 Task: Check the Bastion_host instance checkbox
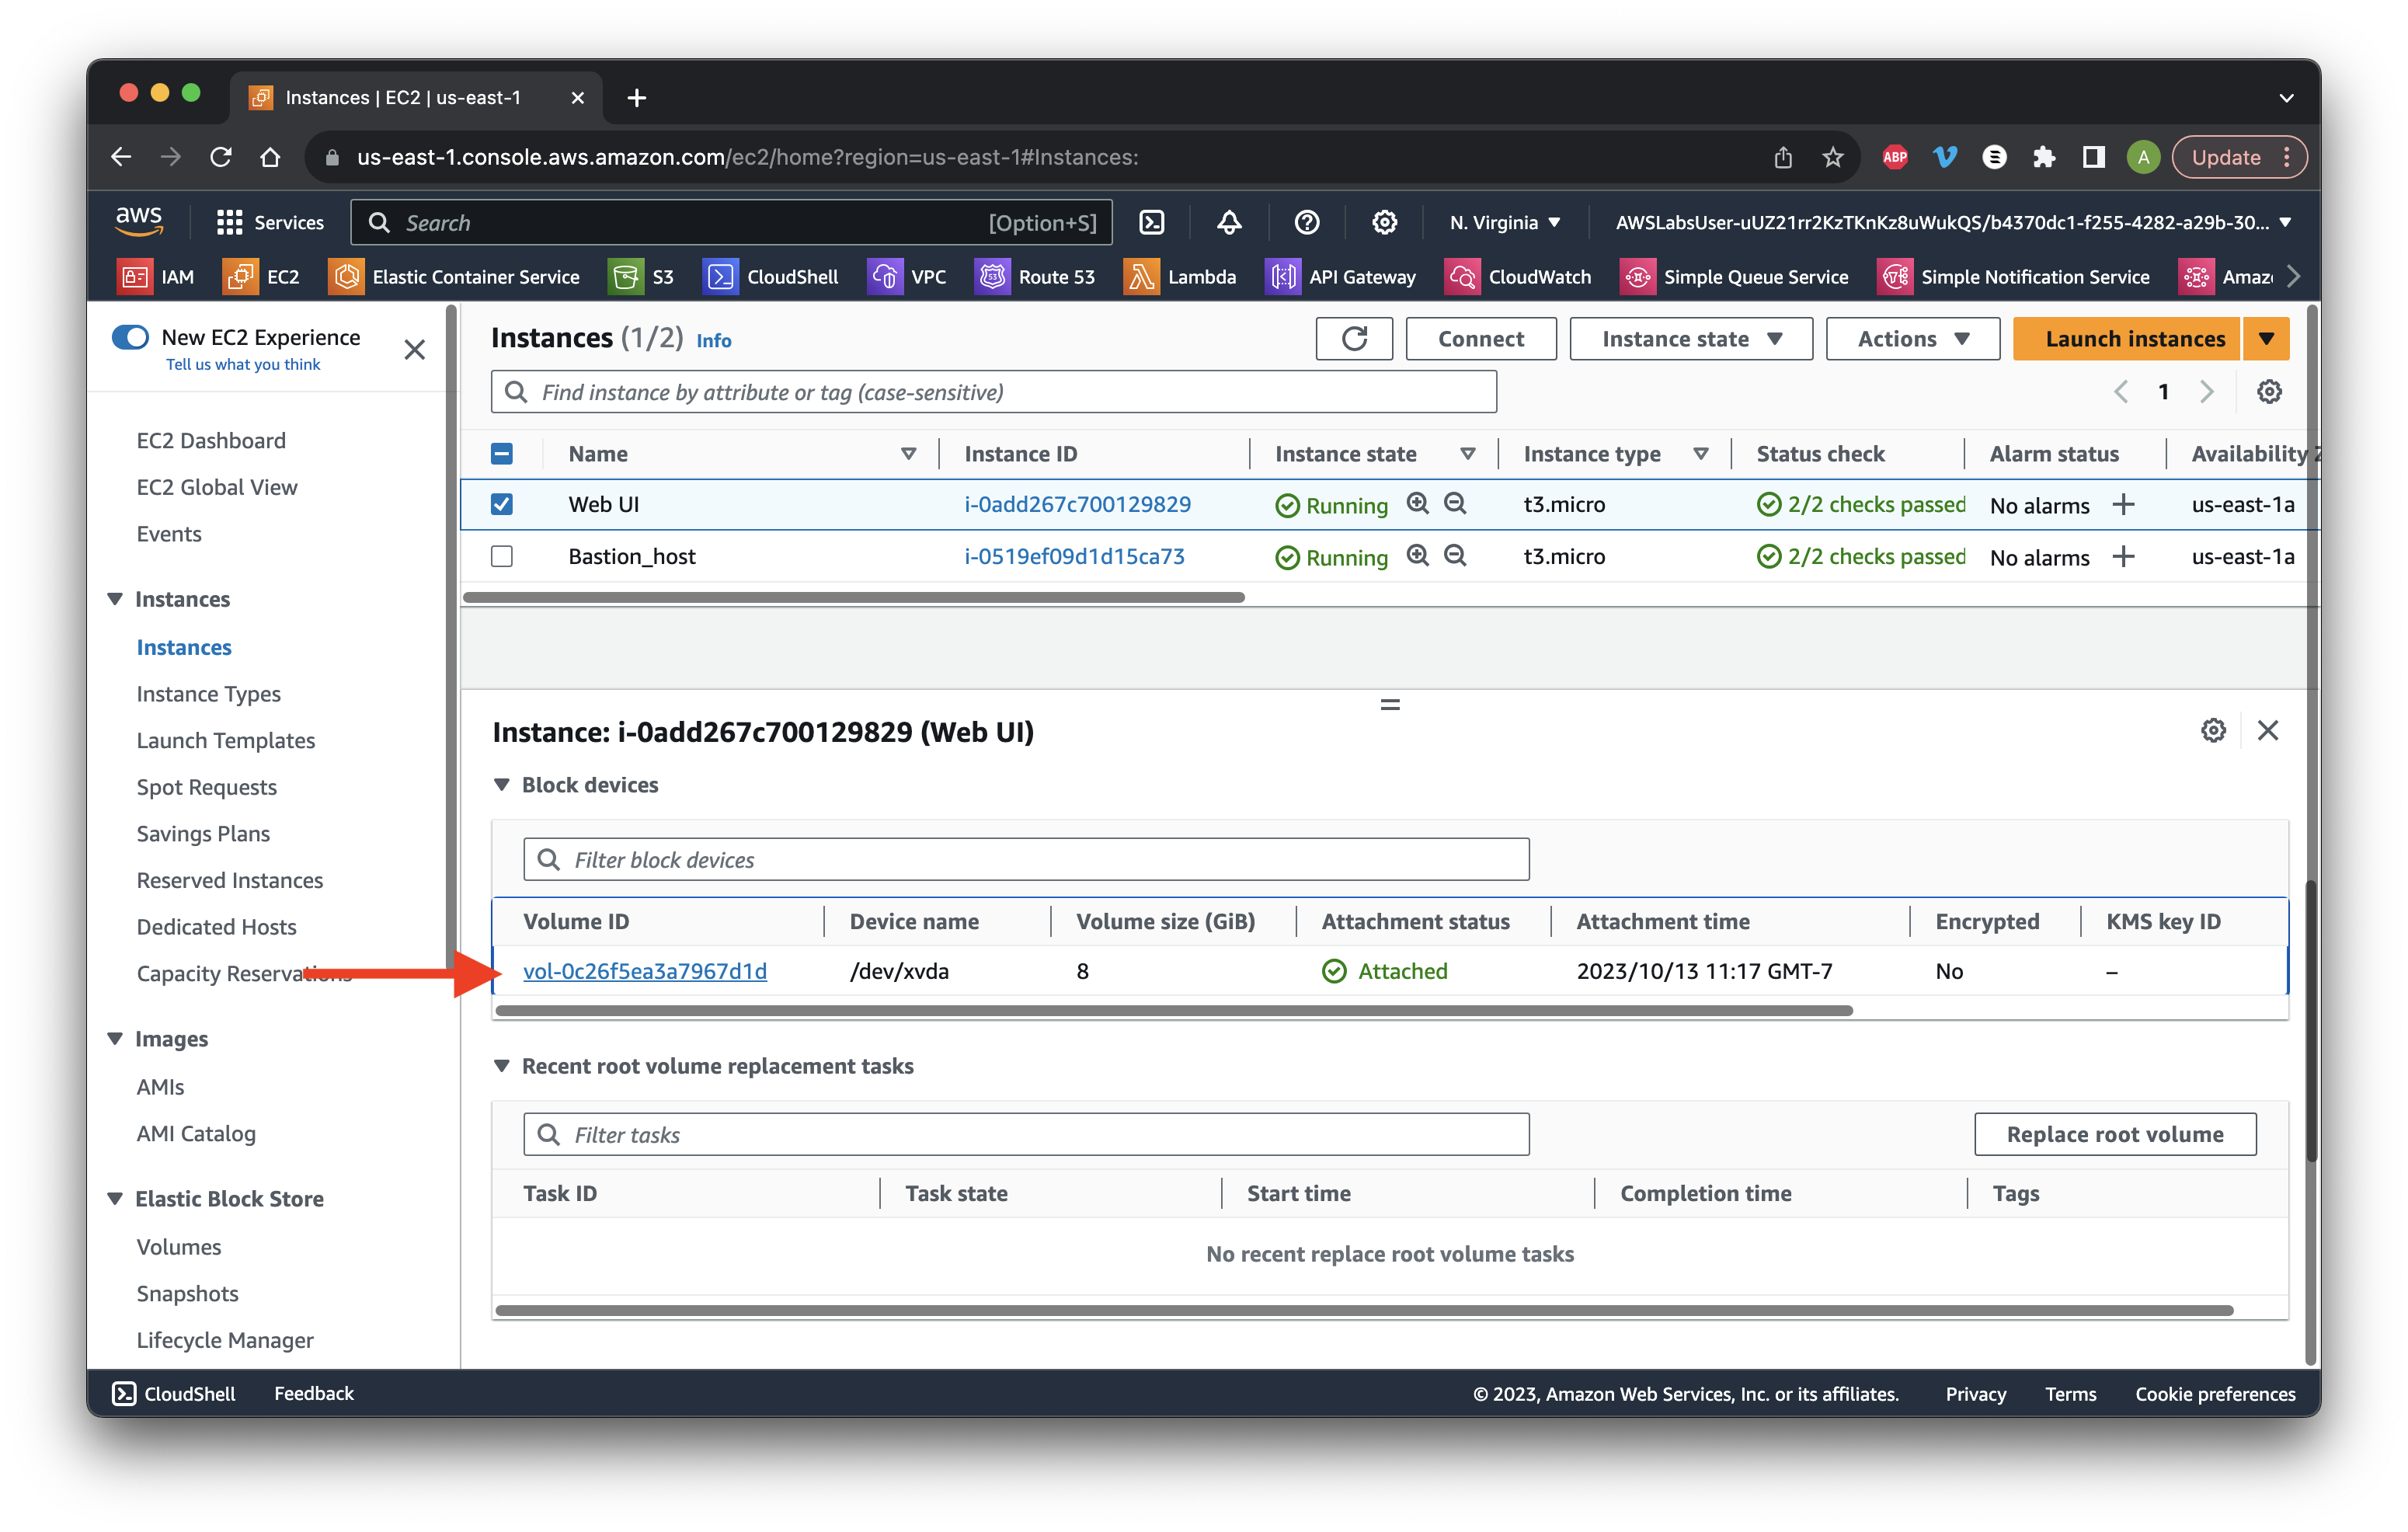pyautogui.click(x=502, y=557)
